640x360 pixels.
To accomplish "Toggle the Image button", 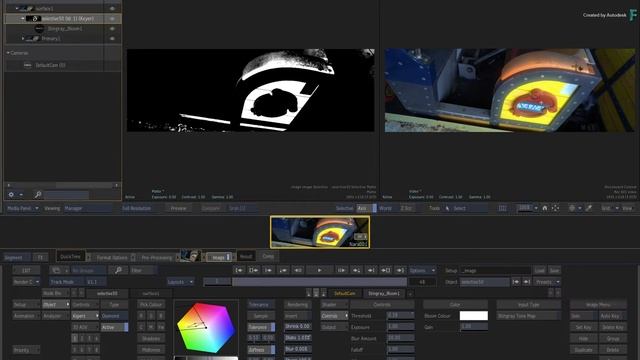I will (x=219, y=257).
